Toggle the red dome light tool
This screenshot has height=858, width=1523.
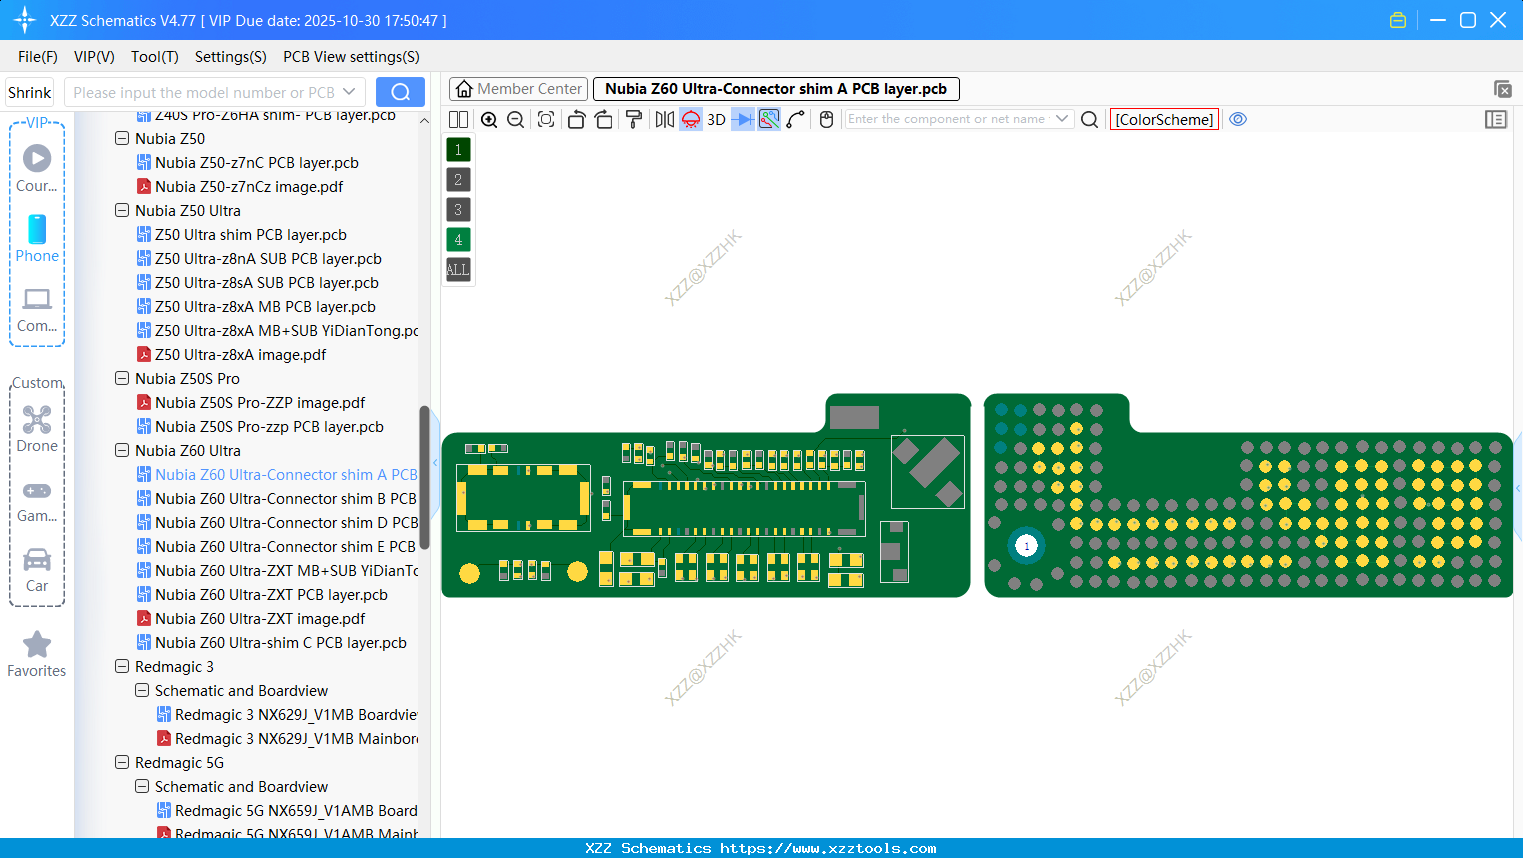(691, 120)
